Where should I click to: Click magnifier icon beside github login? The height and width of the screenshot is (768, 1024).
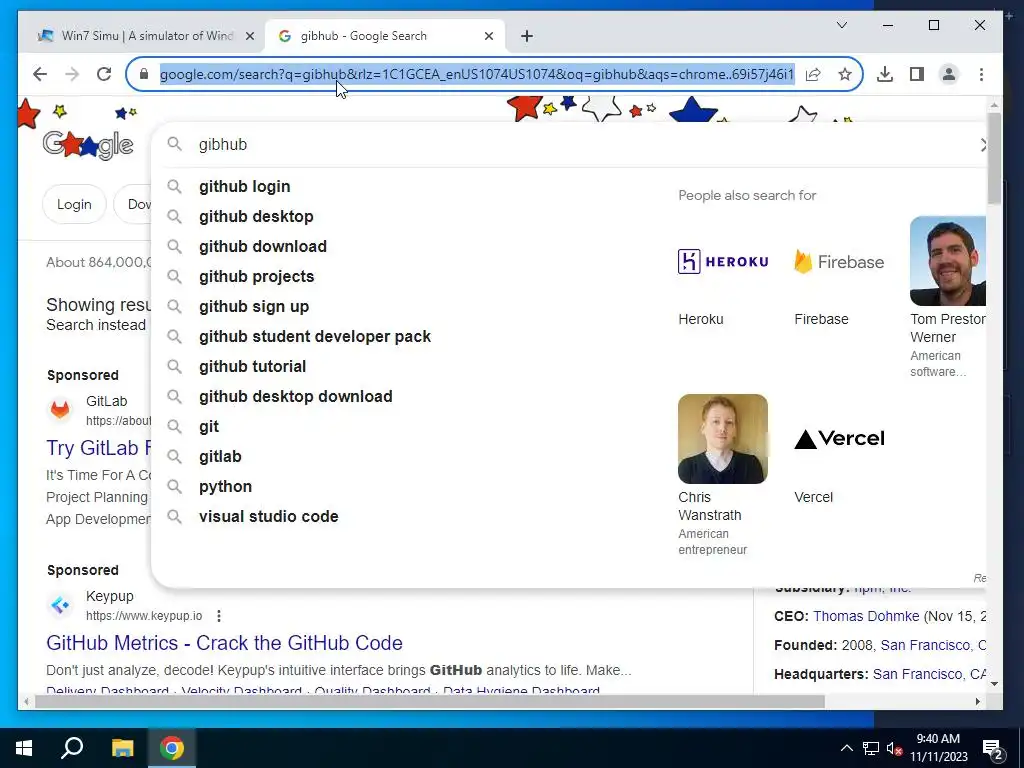(x=174, y=186)
